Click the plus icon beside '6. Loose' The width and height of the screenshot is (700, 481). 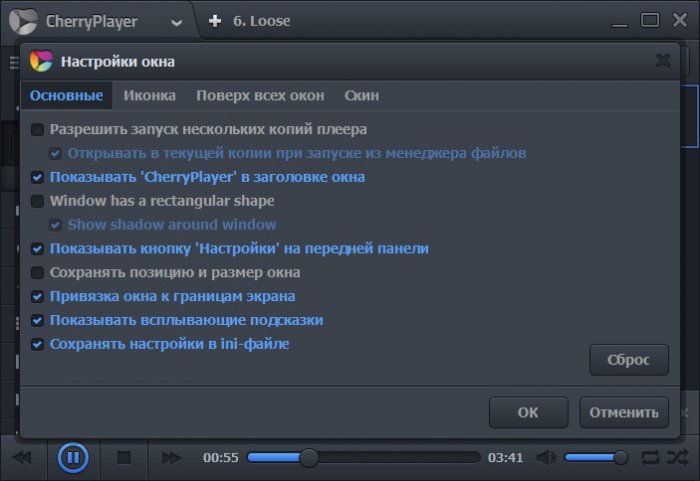[x=215, y=21]
